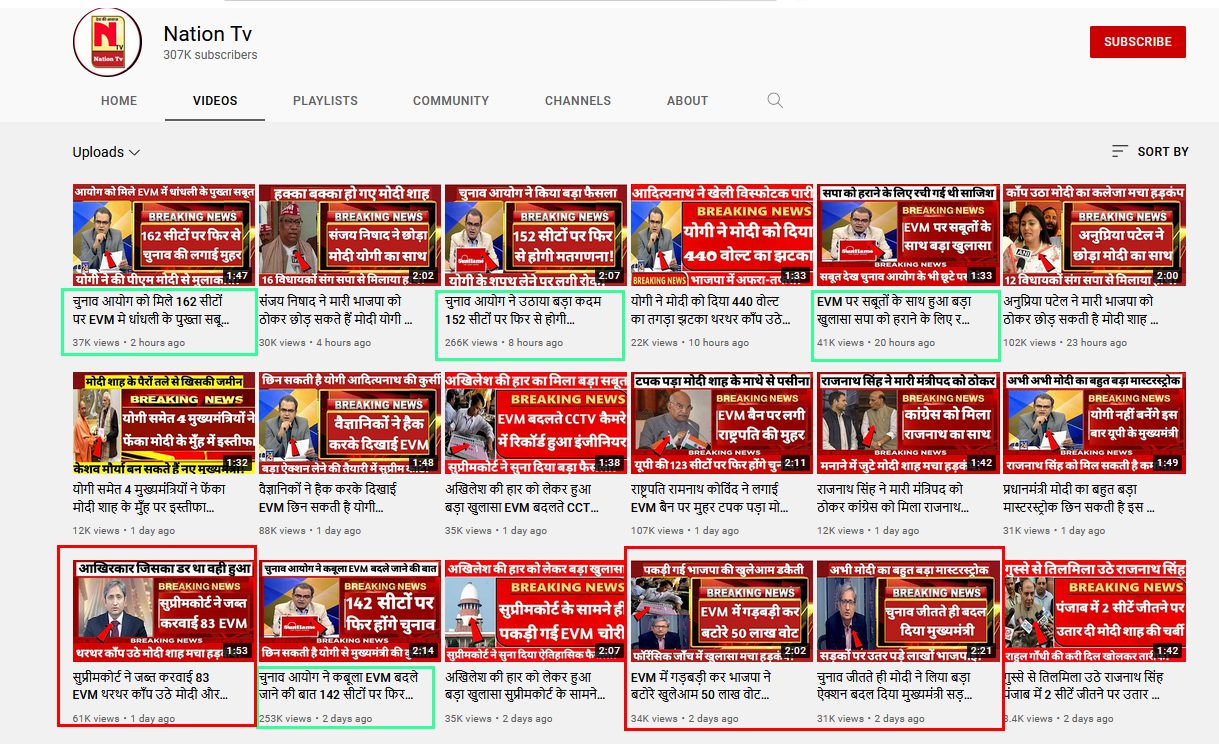1219x744 pixels.
Task: Click title गुस्से से तिलमिला उठे राजनाथ सिंह
Action: [1085, 686]
